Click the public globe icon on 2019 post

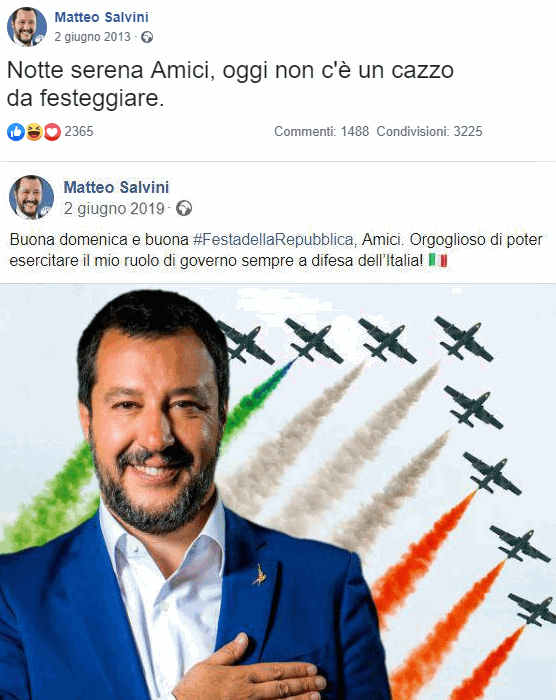pos(184,208)
